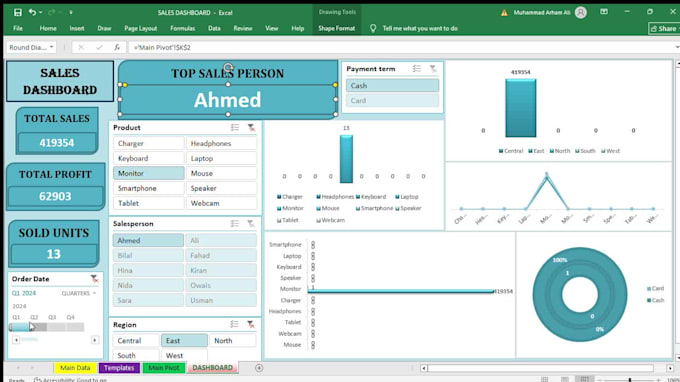Click the Ribbon Display Options icon
Image resolution: width=680 pixels, height=382 pixels.
point(604,12)
